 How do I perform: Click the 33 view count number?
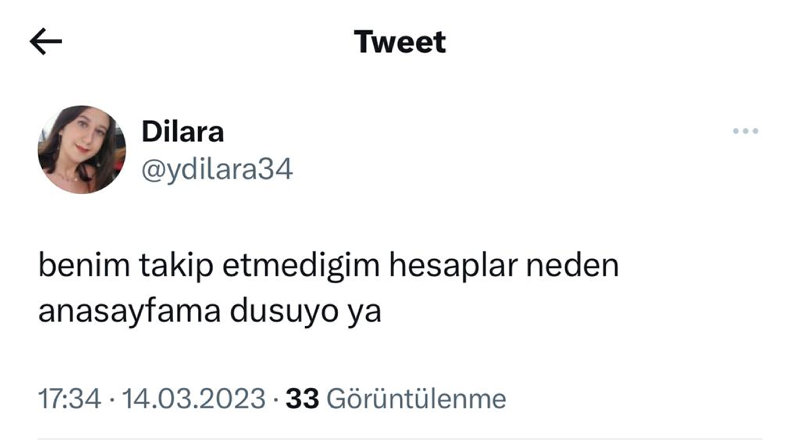coord(302,399)
